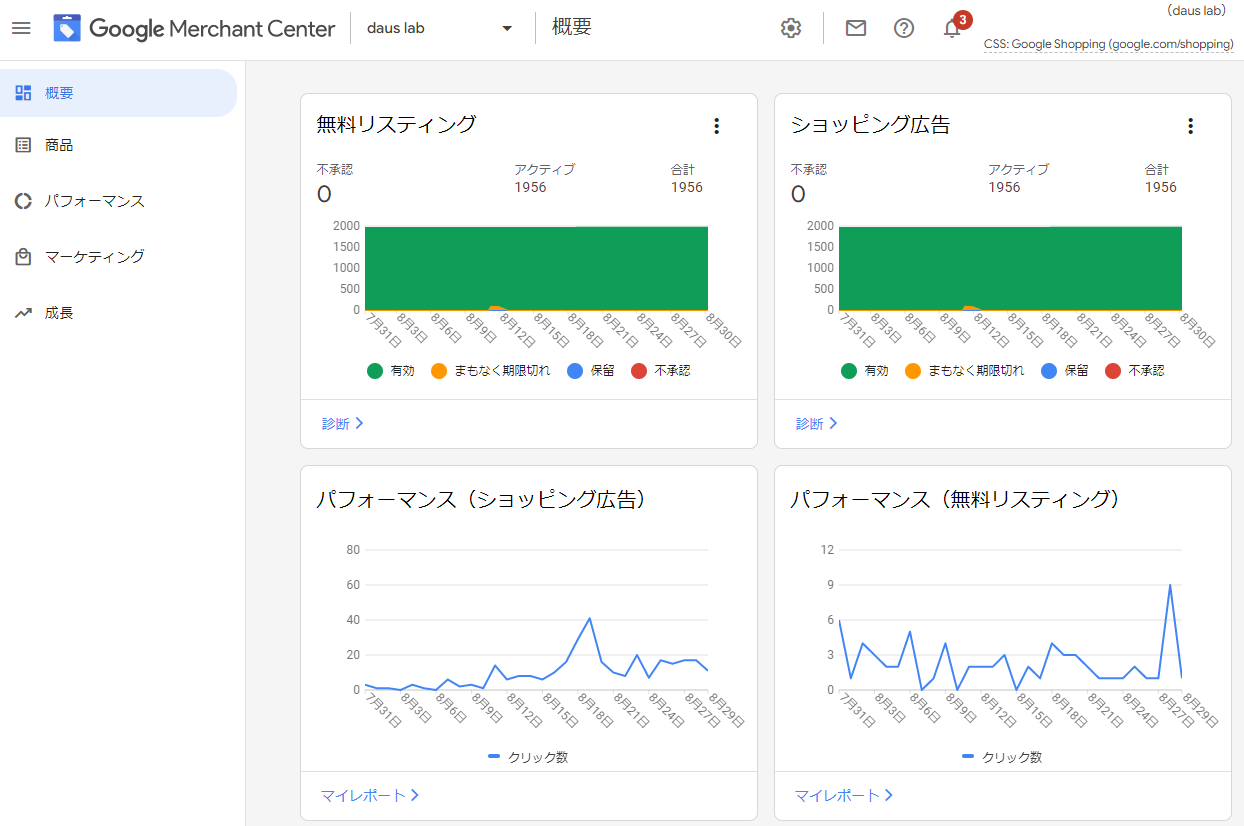Open the hamburger navigation menu
Screen dimensions: 1244x826
[21, 27]
